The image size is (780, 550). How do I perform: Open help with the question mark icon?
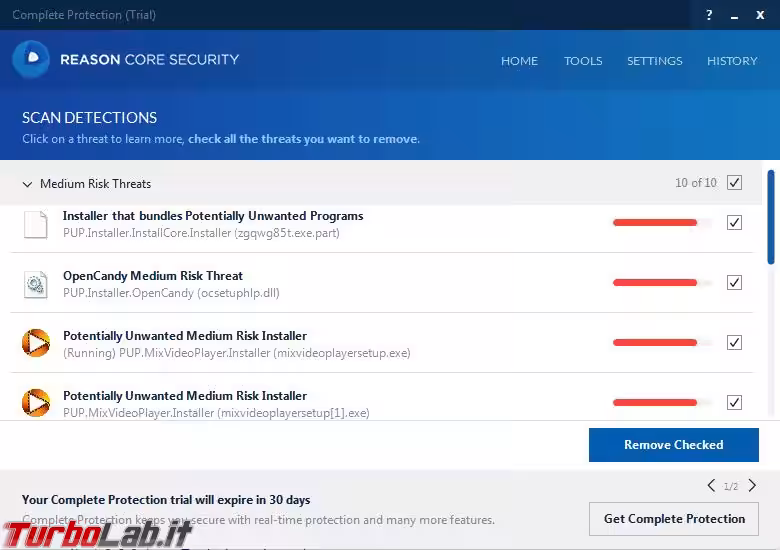[709, 15]
